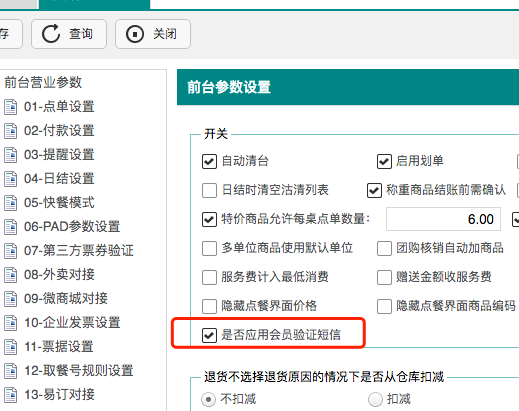519x411 pixels.
Task: Click the 6.00 quantity input field
Action: pyautogui.click(x=443, y=219)
